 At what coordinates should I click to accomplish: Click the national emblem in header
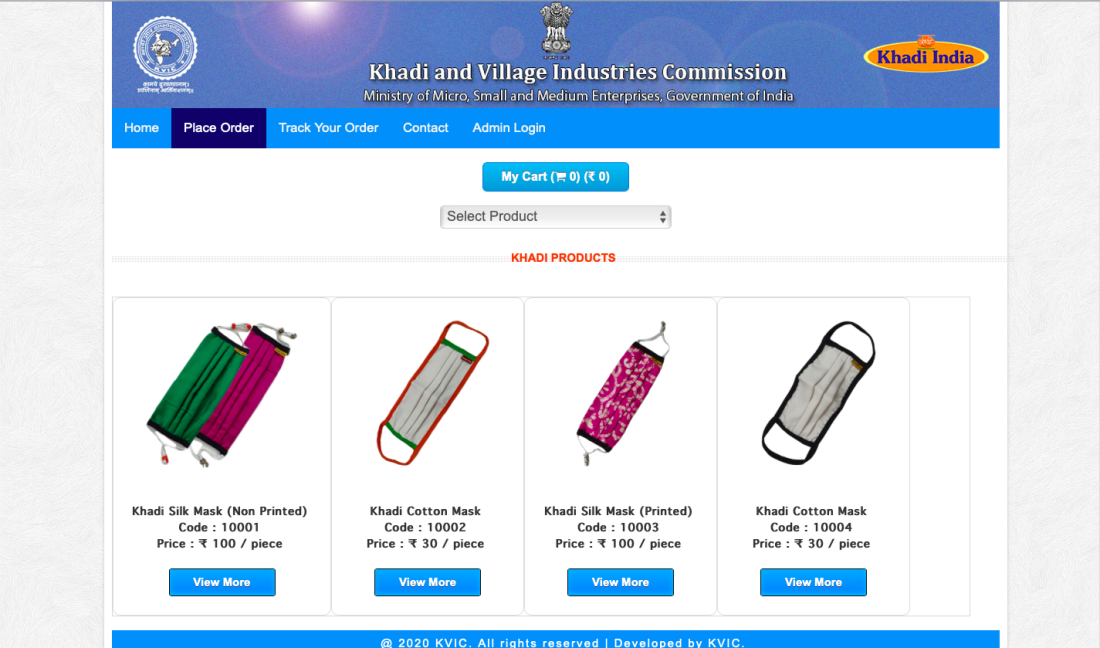[x=556, y=29]
